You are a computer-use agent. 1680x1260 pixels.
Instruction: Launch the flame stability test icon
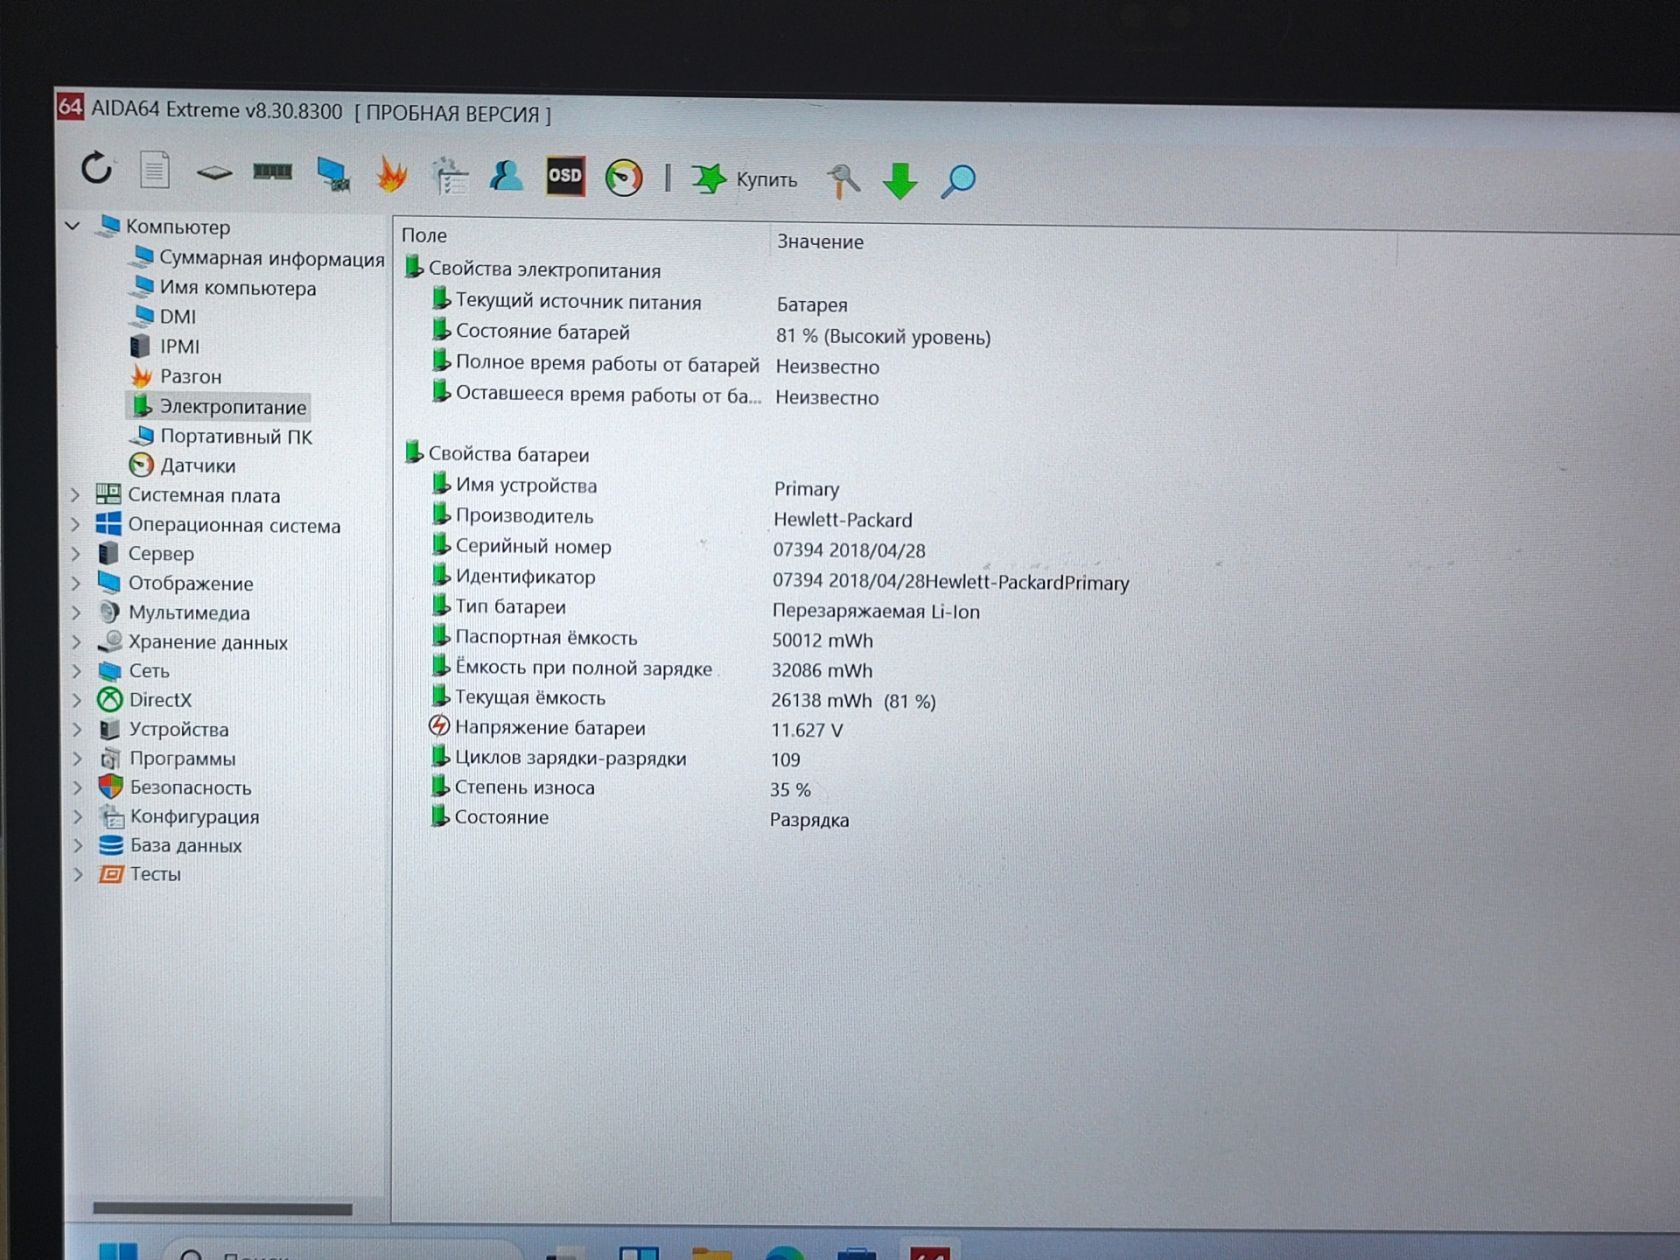click(392, 175)
